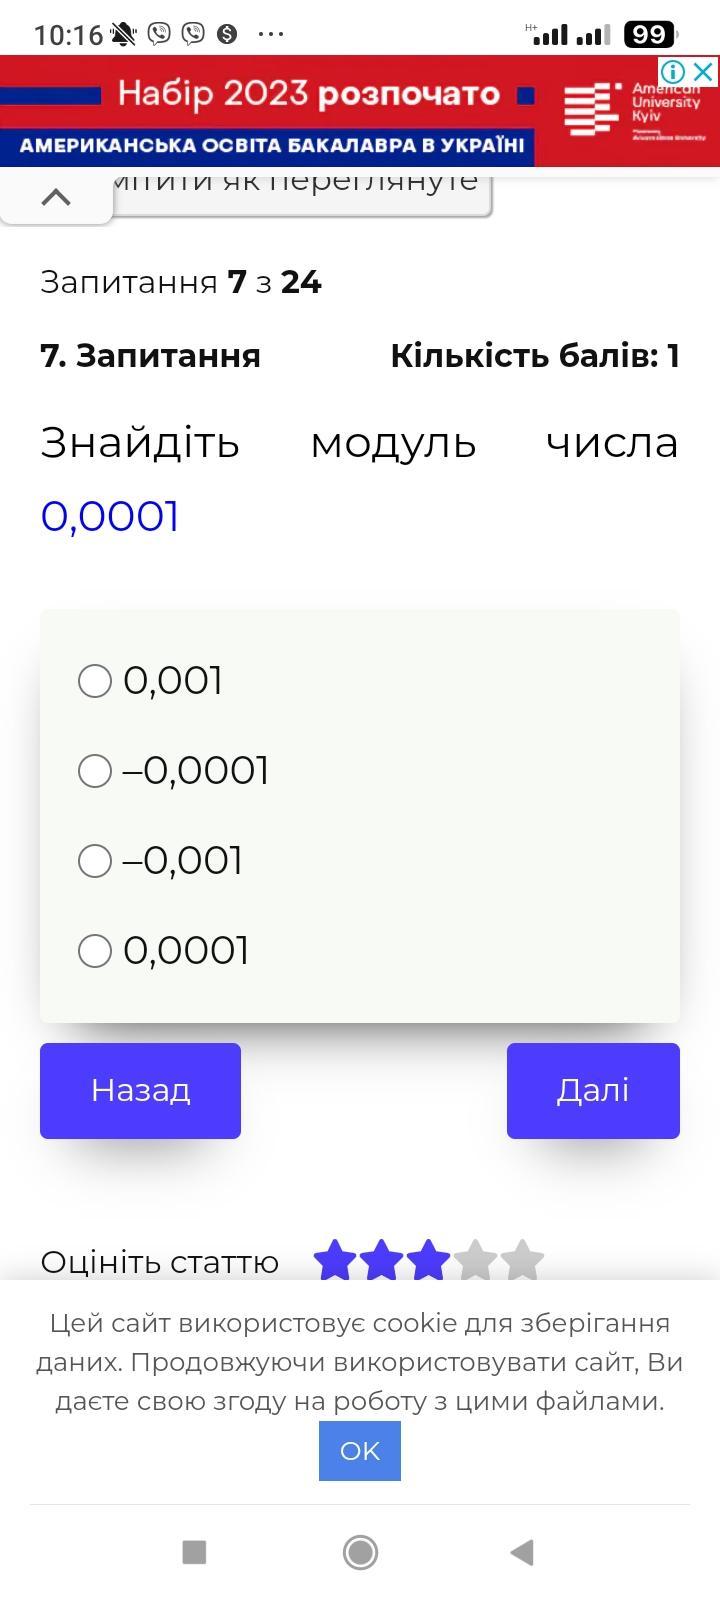Select the 0,001 radio option
Screen dimensions: 720x1600
95,681
